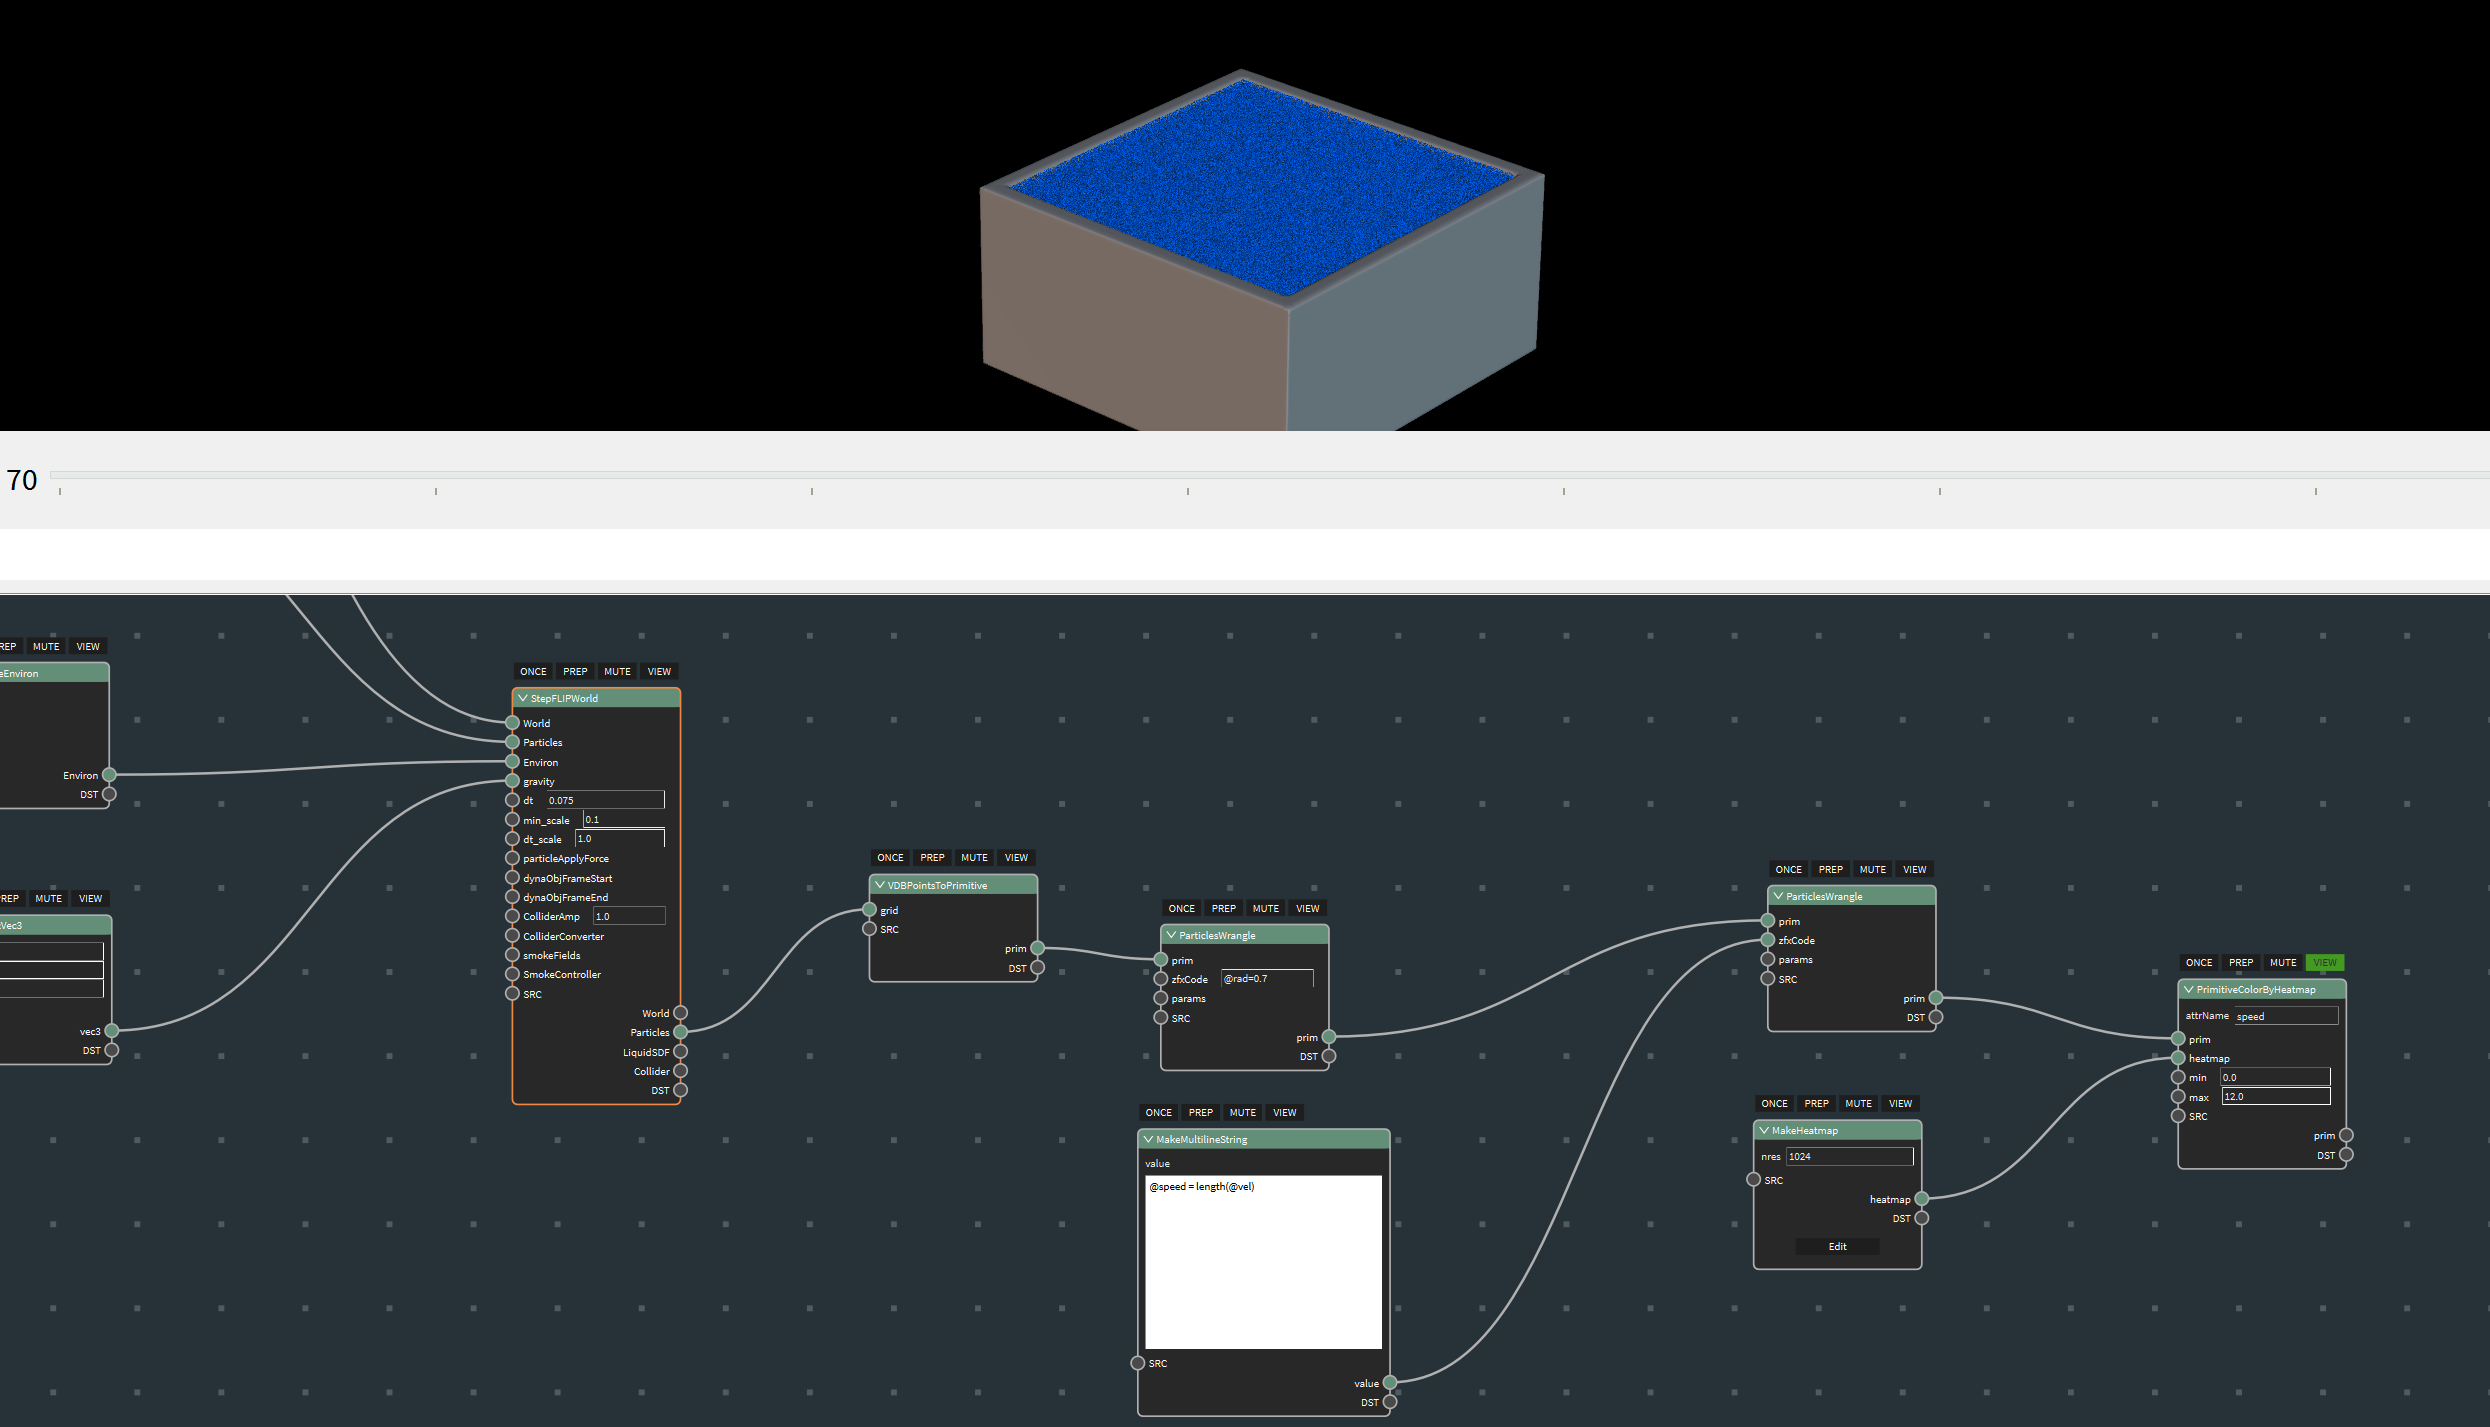Collapse the MakeMultilineString node arrow
Screen dimensions: 2490x1427
(x=1148, y=1139)
